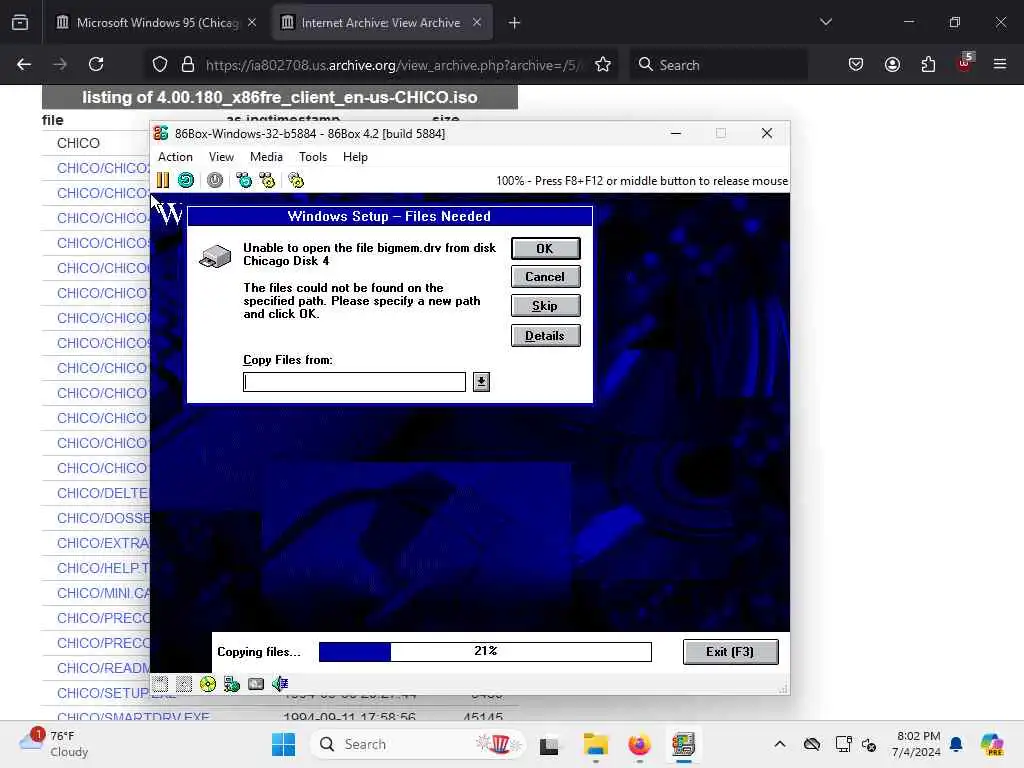This screenshot has width=1024, height=768.
Task: Switch to Internet Archive: View Archive tab
Action: (x=381, y=23)
